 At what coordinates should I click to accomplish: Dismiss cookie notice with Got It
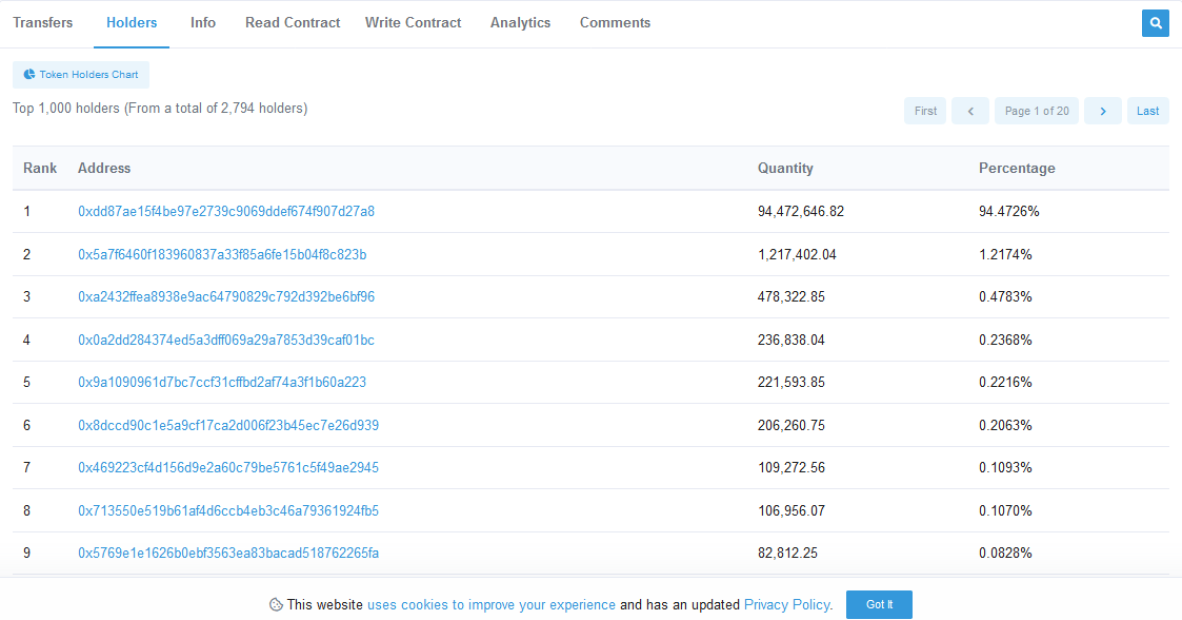(x=879, y=605)
